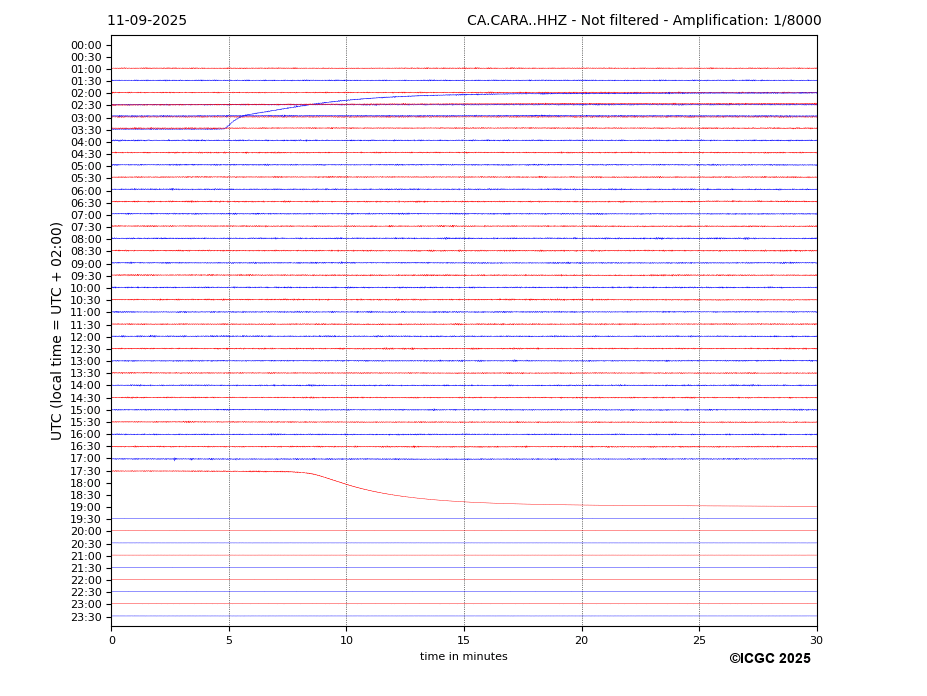Select the 05:00 time row label
This screenshot has width=927, height=696.
(86, 167)
